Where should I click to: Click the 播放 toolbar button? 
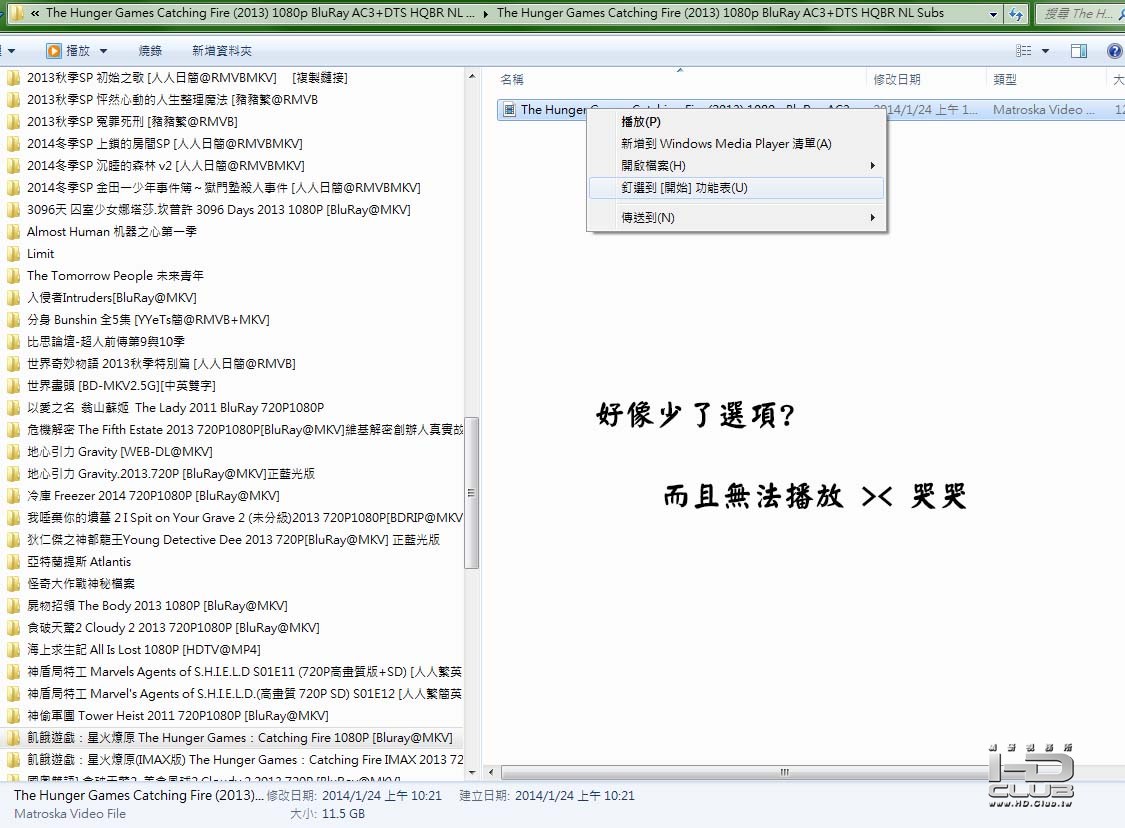(x=69, y=51)
